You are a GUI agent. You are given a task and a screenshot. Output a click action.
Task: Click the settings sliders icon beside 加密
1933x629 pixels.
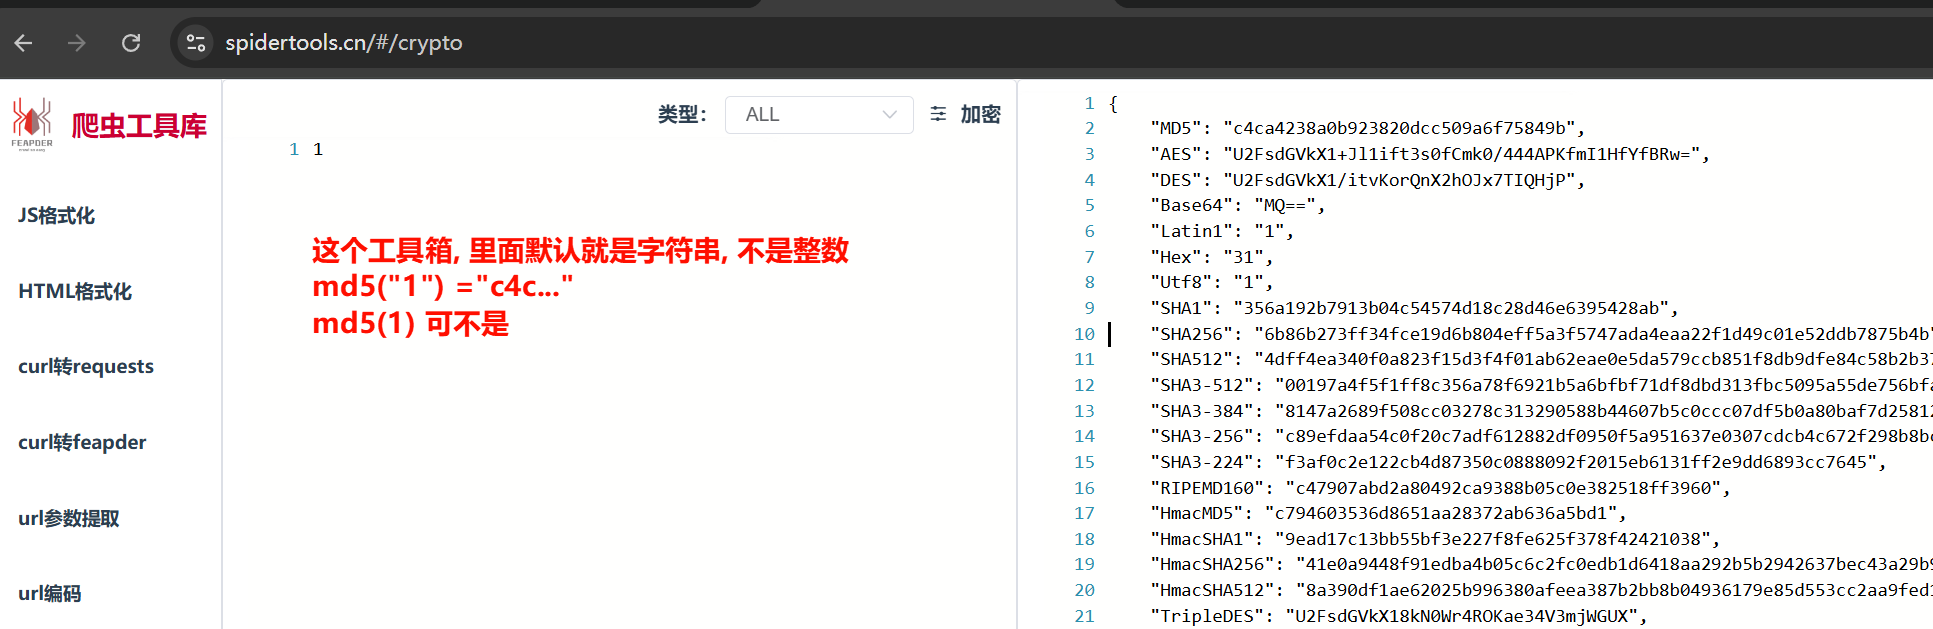(x=938, y=114)
